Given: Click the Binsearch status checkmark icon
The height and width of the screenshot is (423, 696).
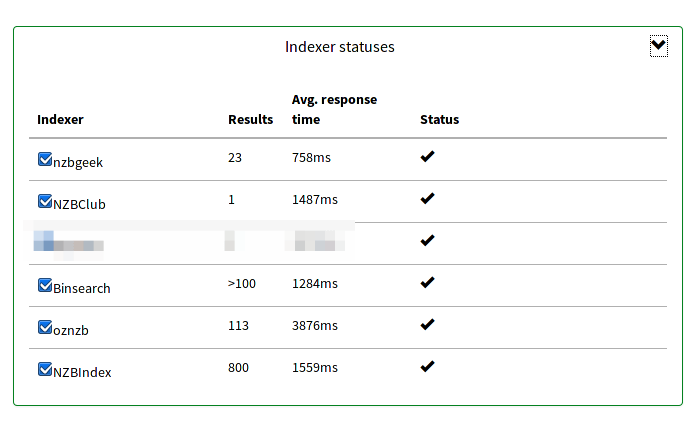Looking at the screenshot, I should [427, 283].
